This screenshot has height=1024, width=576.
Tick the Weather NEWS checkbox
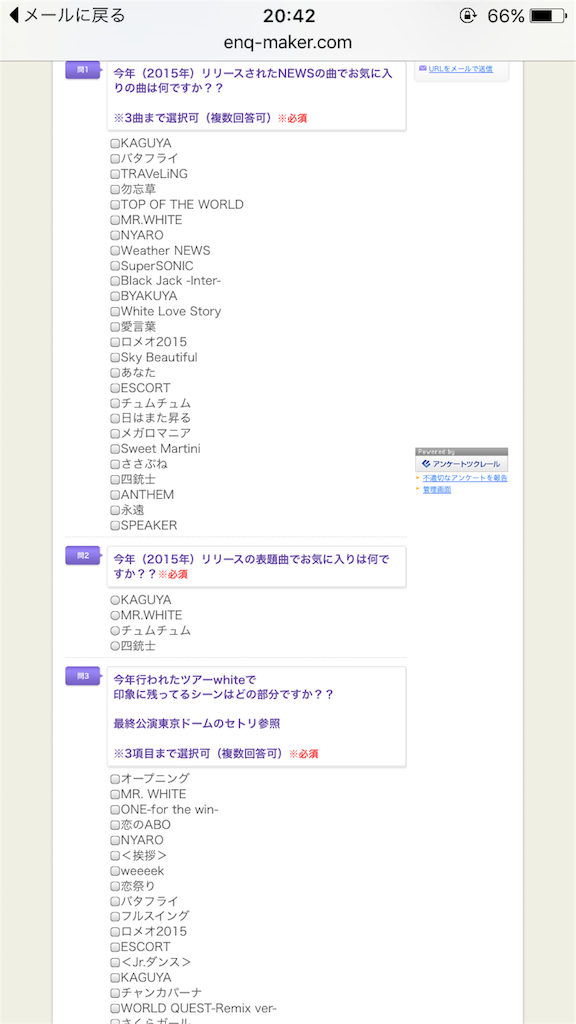point(115,251)
